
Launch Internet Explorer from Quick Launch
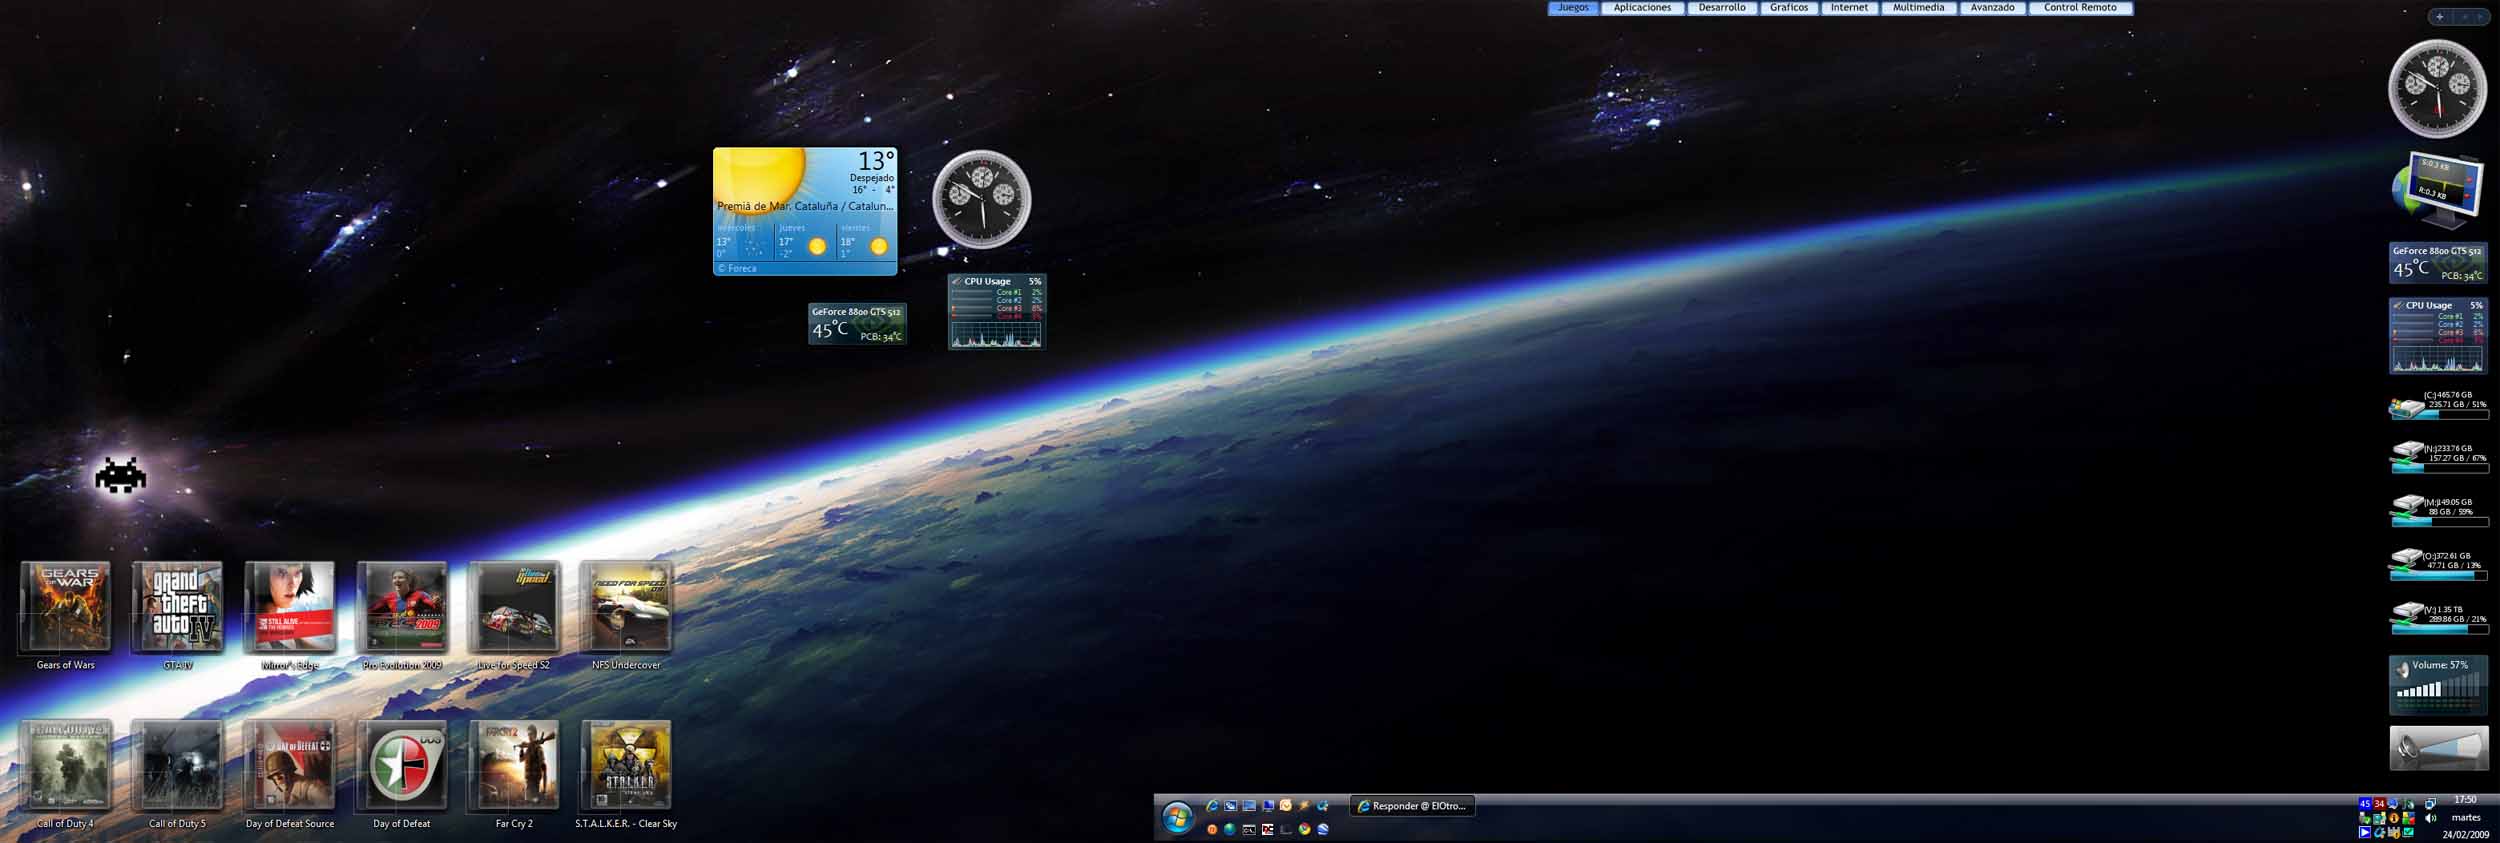(x=1212, y=806)
